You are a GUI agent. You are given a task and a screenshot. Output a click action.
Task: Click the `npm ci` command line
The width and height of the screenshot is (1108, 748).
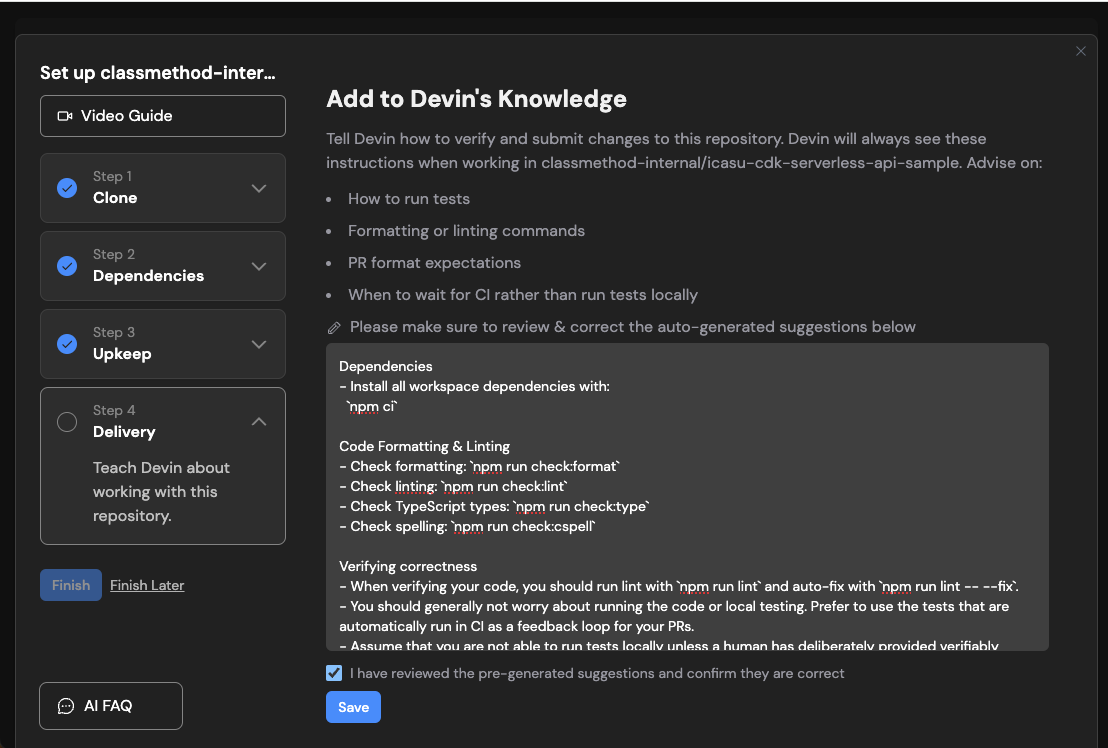click(372, 406)
